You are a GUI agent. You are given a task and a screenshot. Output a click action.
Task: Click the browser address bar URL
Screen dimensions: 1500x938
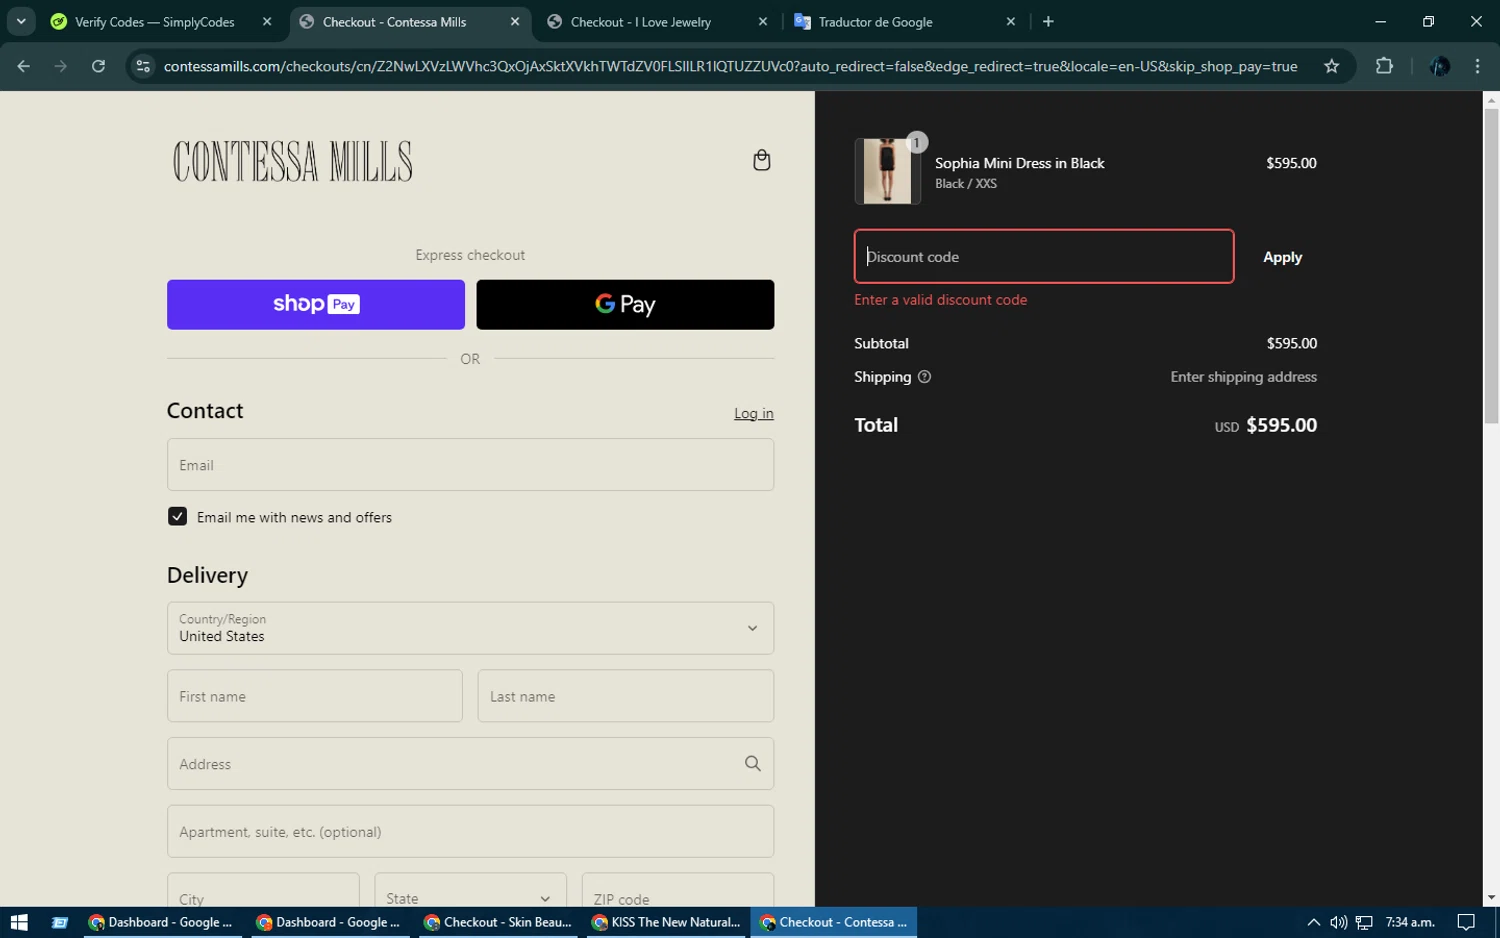pyautogui.click(x=730, y=66)
